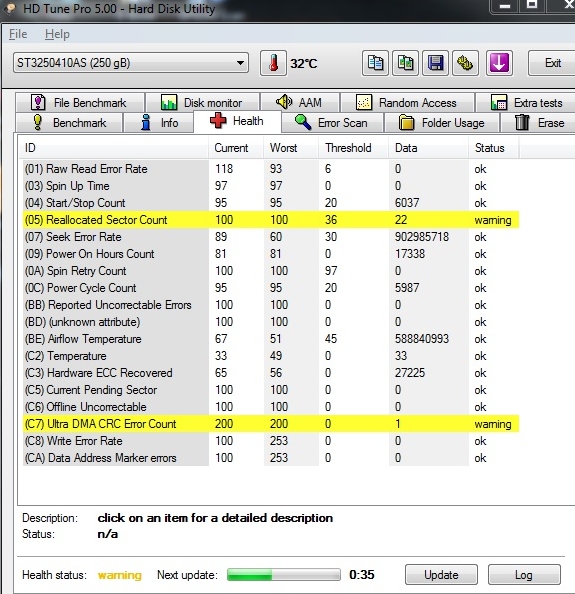Click the Update button
This screenshot has height=594, width=575.
[441, 575]
